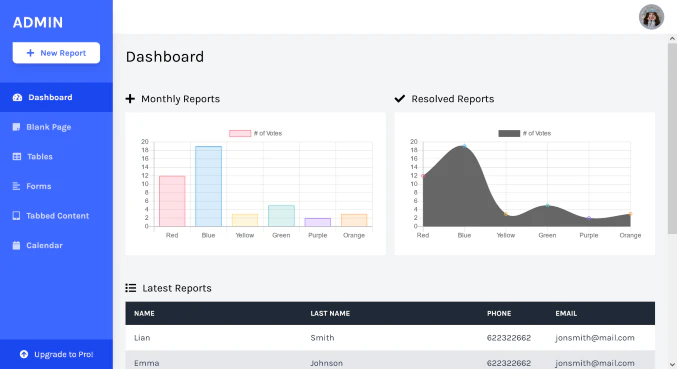Open the Forms sidebar item
Viewport: 677px width, 369px height.
(x=56, y=186)
